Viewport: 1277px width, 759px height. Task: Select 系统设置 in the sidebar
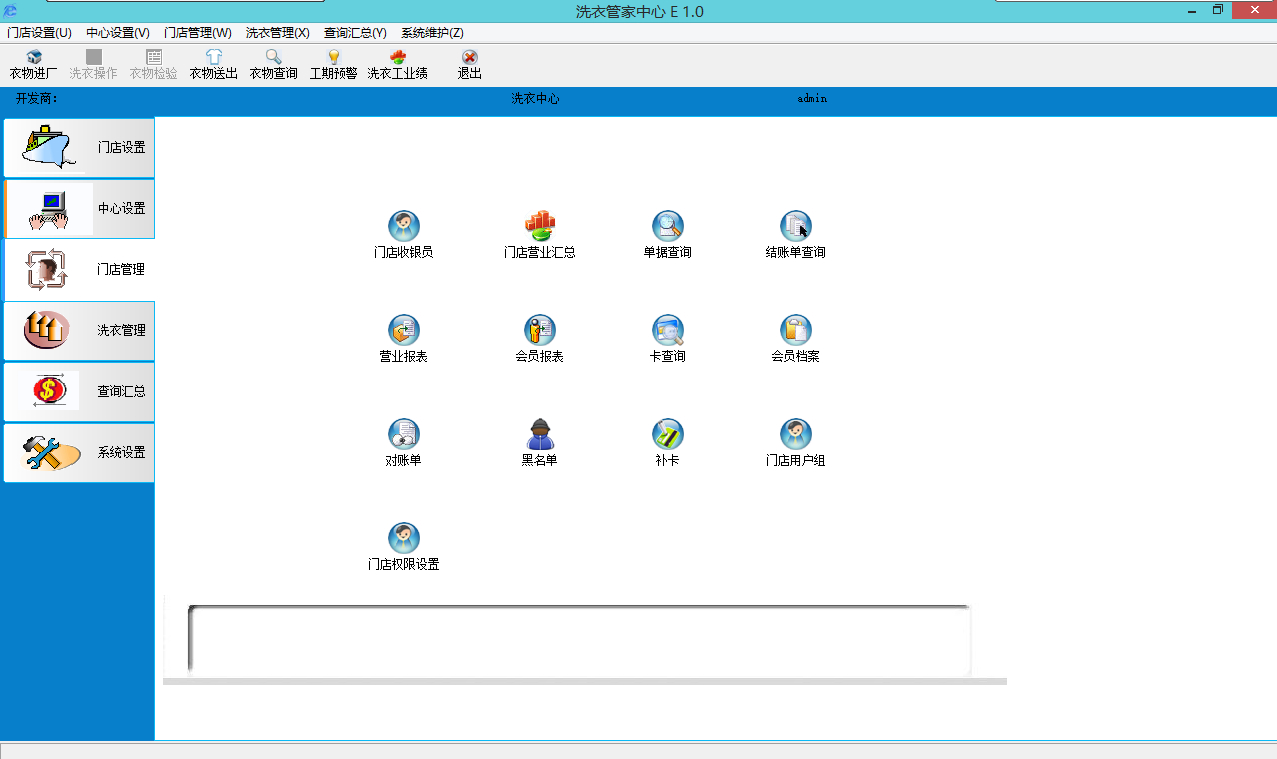click(79, 453)
